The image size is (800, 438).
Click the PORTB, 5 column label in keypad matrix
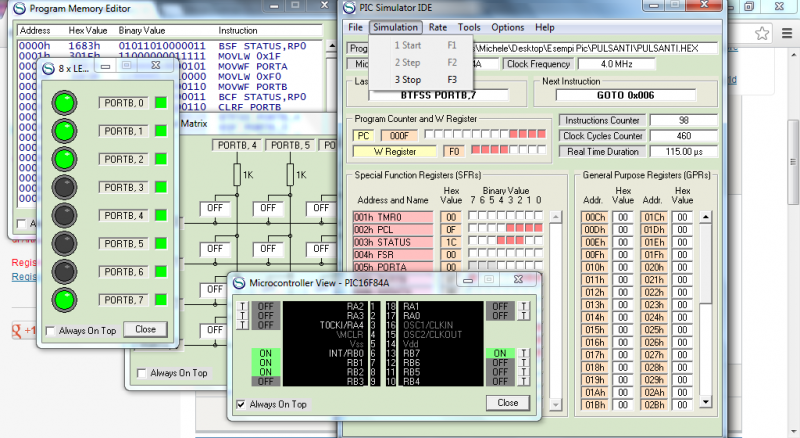290,145
